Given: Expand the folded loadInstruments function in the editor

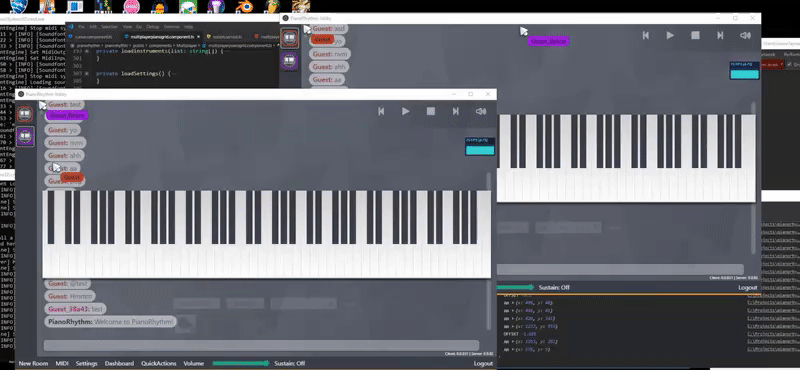Looking at the screenshot, I should (x=86, y=52).
